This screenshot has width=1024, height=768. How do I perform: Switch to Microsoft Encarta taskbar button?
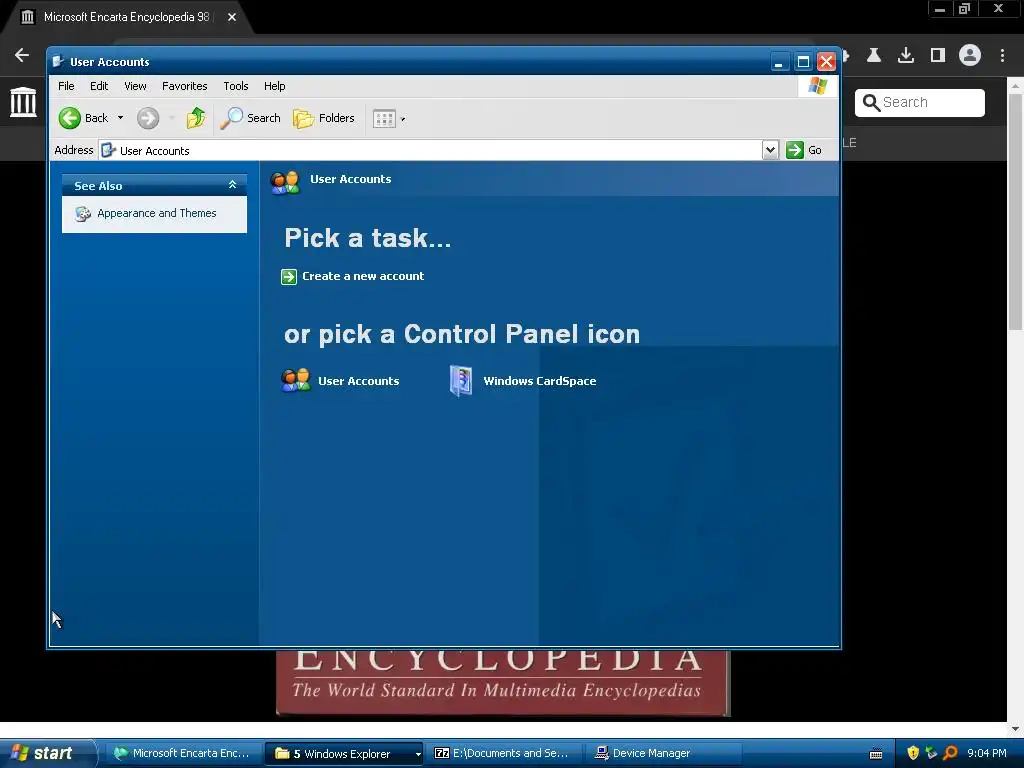[184, 753]
